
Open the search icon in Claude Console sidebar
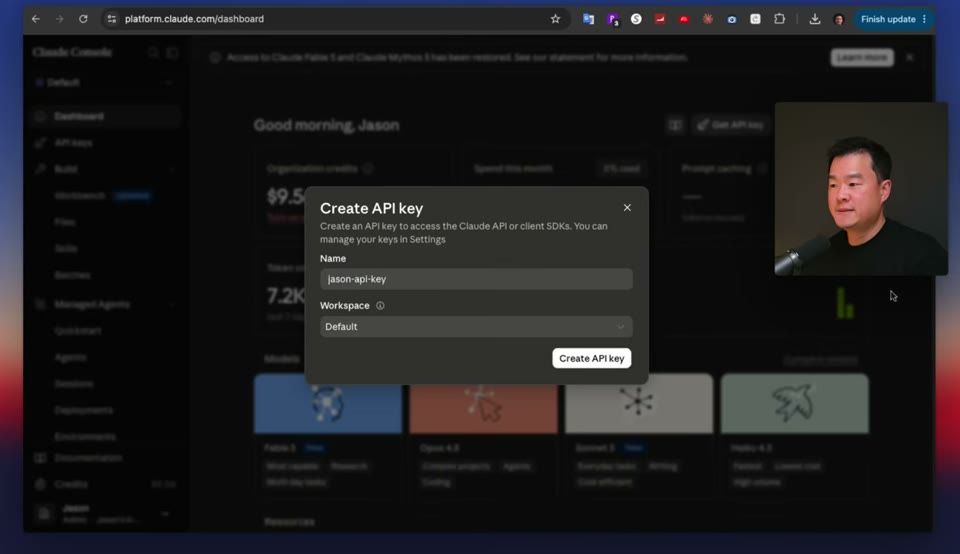tap(153, 53)
